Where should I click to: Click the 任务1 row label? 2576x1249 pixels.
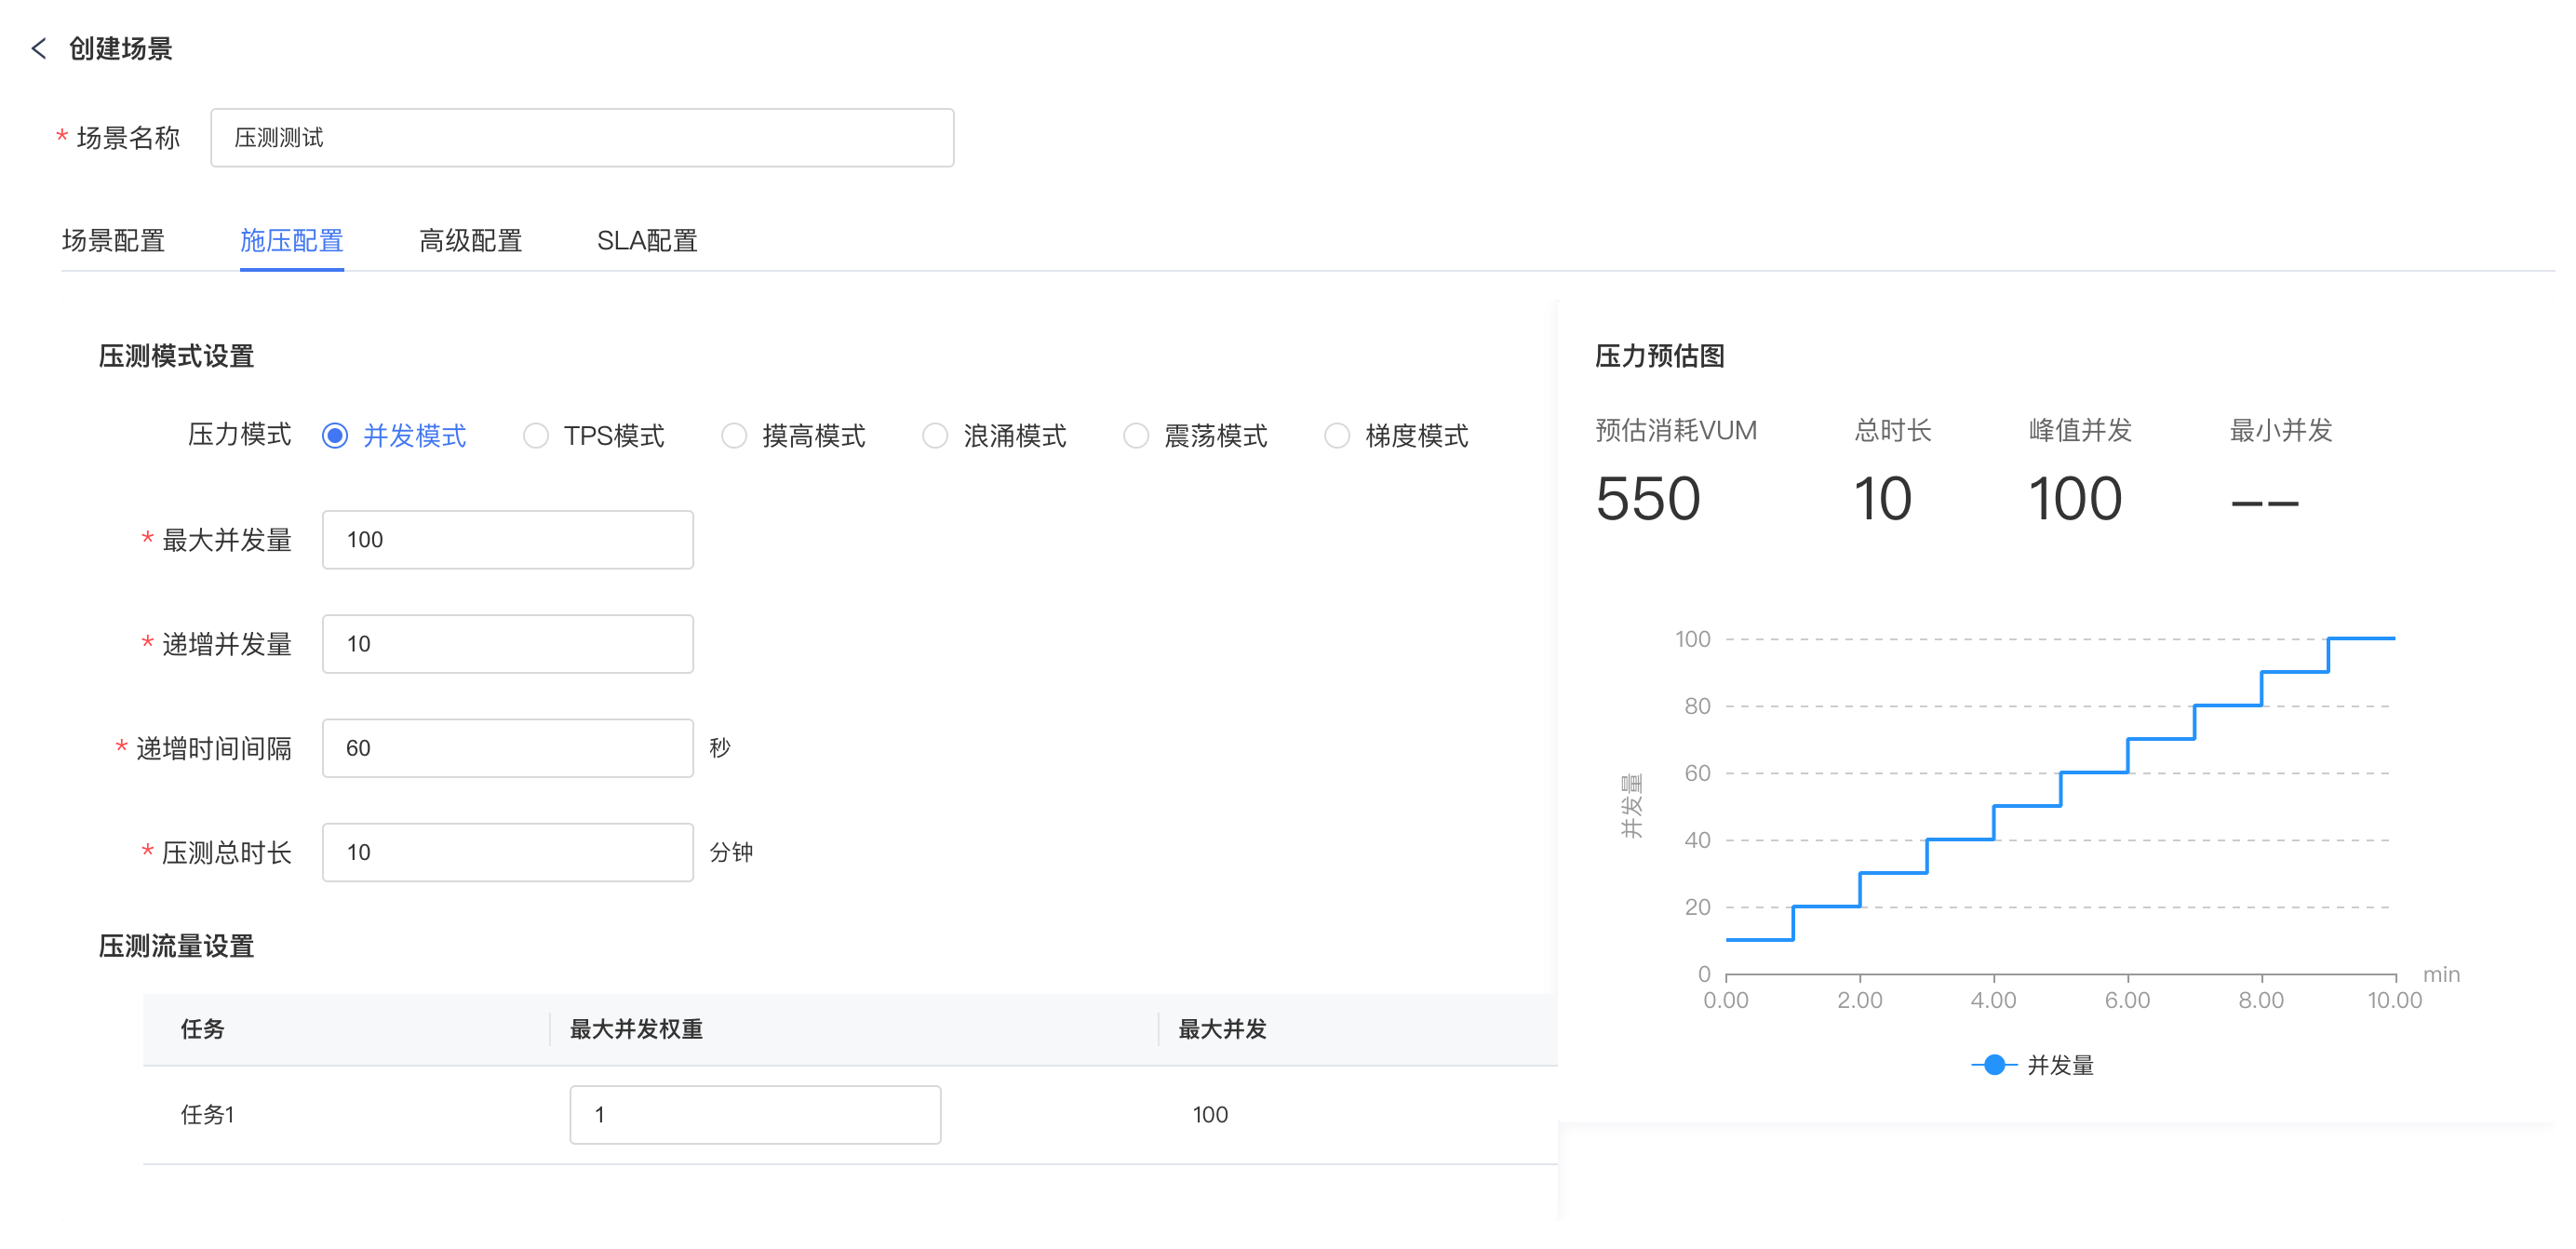click(207, 1115)
